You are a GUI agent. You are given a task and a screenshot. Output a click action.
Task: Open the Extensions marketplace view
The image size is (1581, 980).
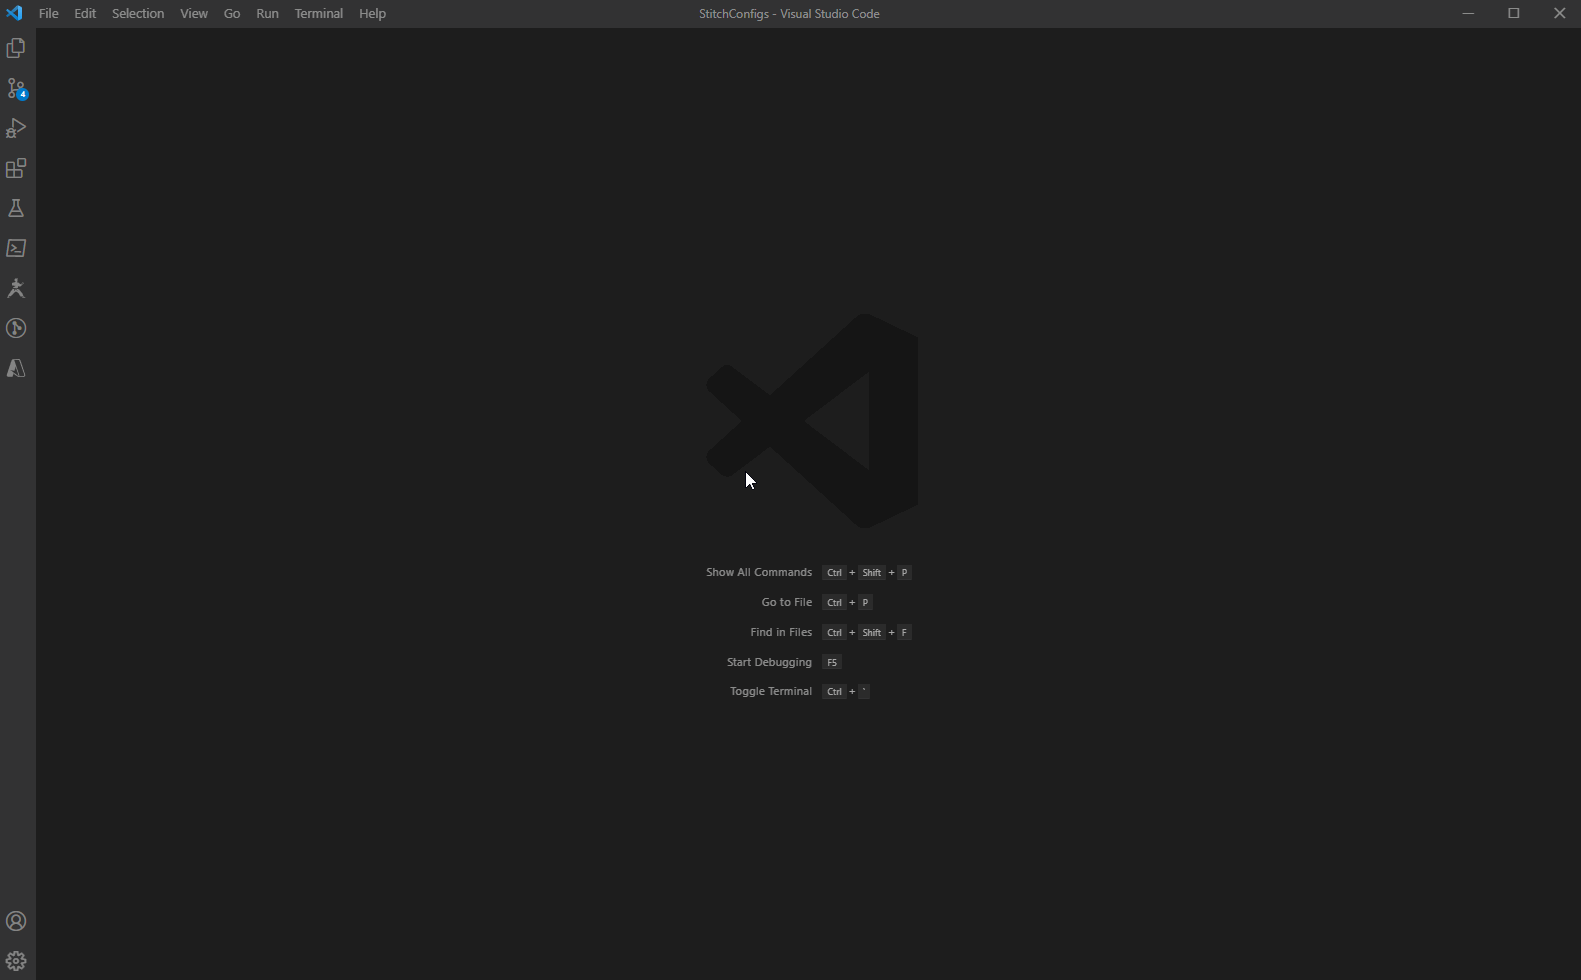coord(16,168)
